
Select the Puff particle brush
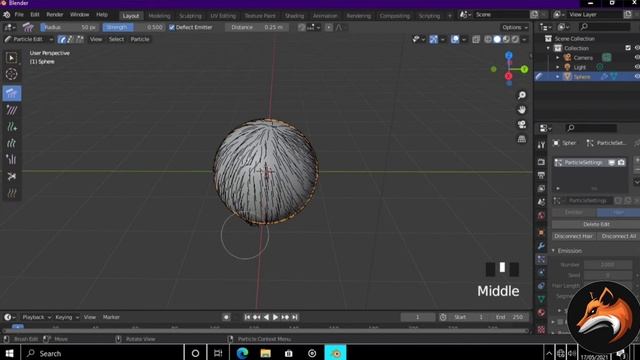coord(12,160)
